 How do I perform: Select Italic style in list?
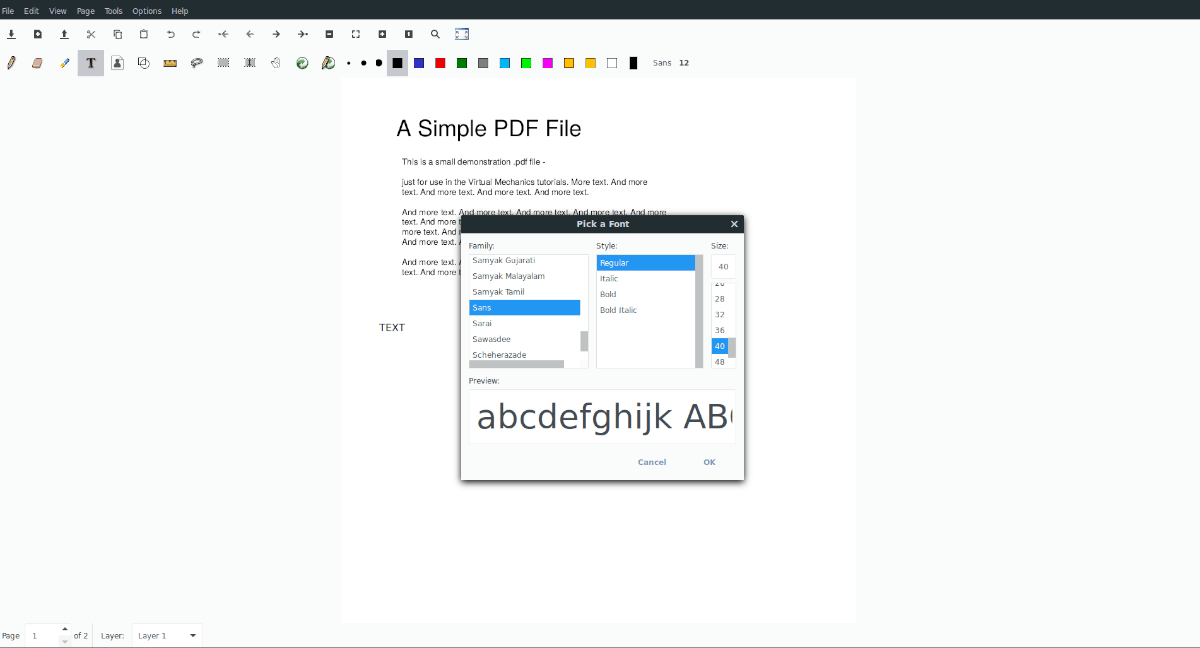point(646,279)
